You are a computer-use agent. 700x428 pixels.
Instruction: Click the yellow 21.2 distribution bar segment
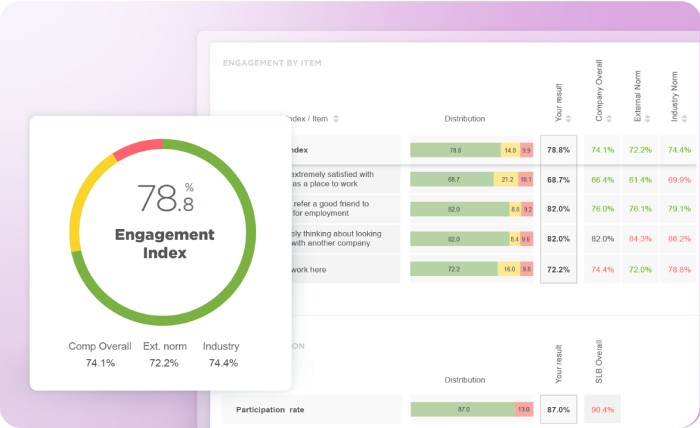pos(506,179)
